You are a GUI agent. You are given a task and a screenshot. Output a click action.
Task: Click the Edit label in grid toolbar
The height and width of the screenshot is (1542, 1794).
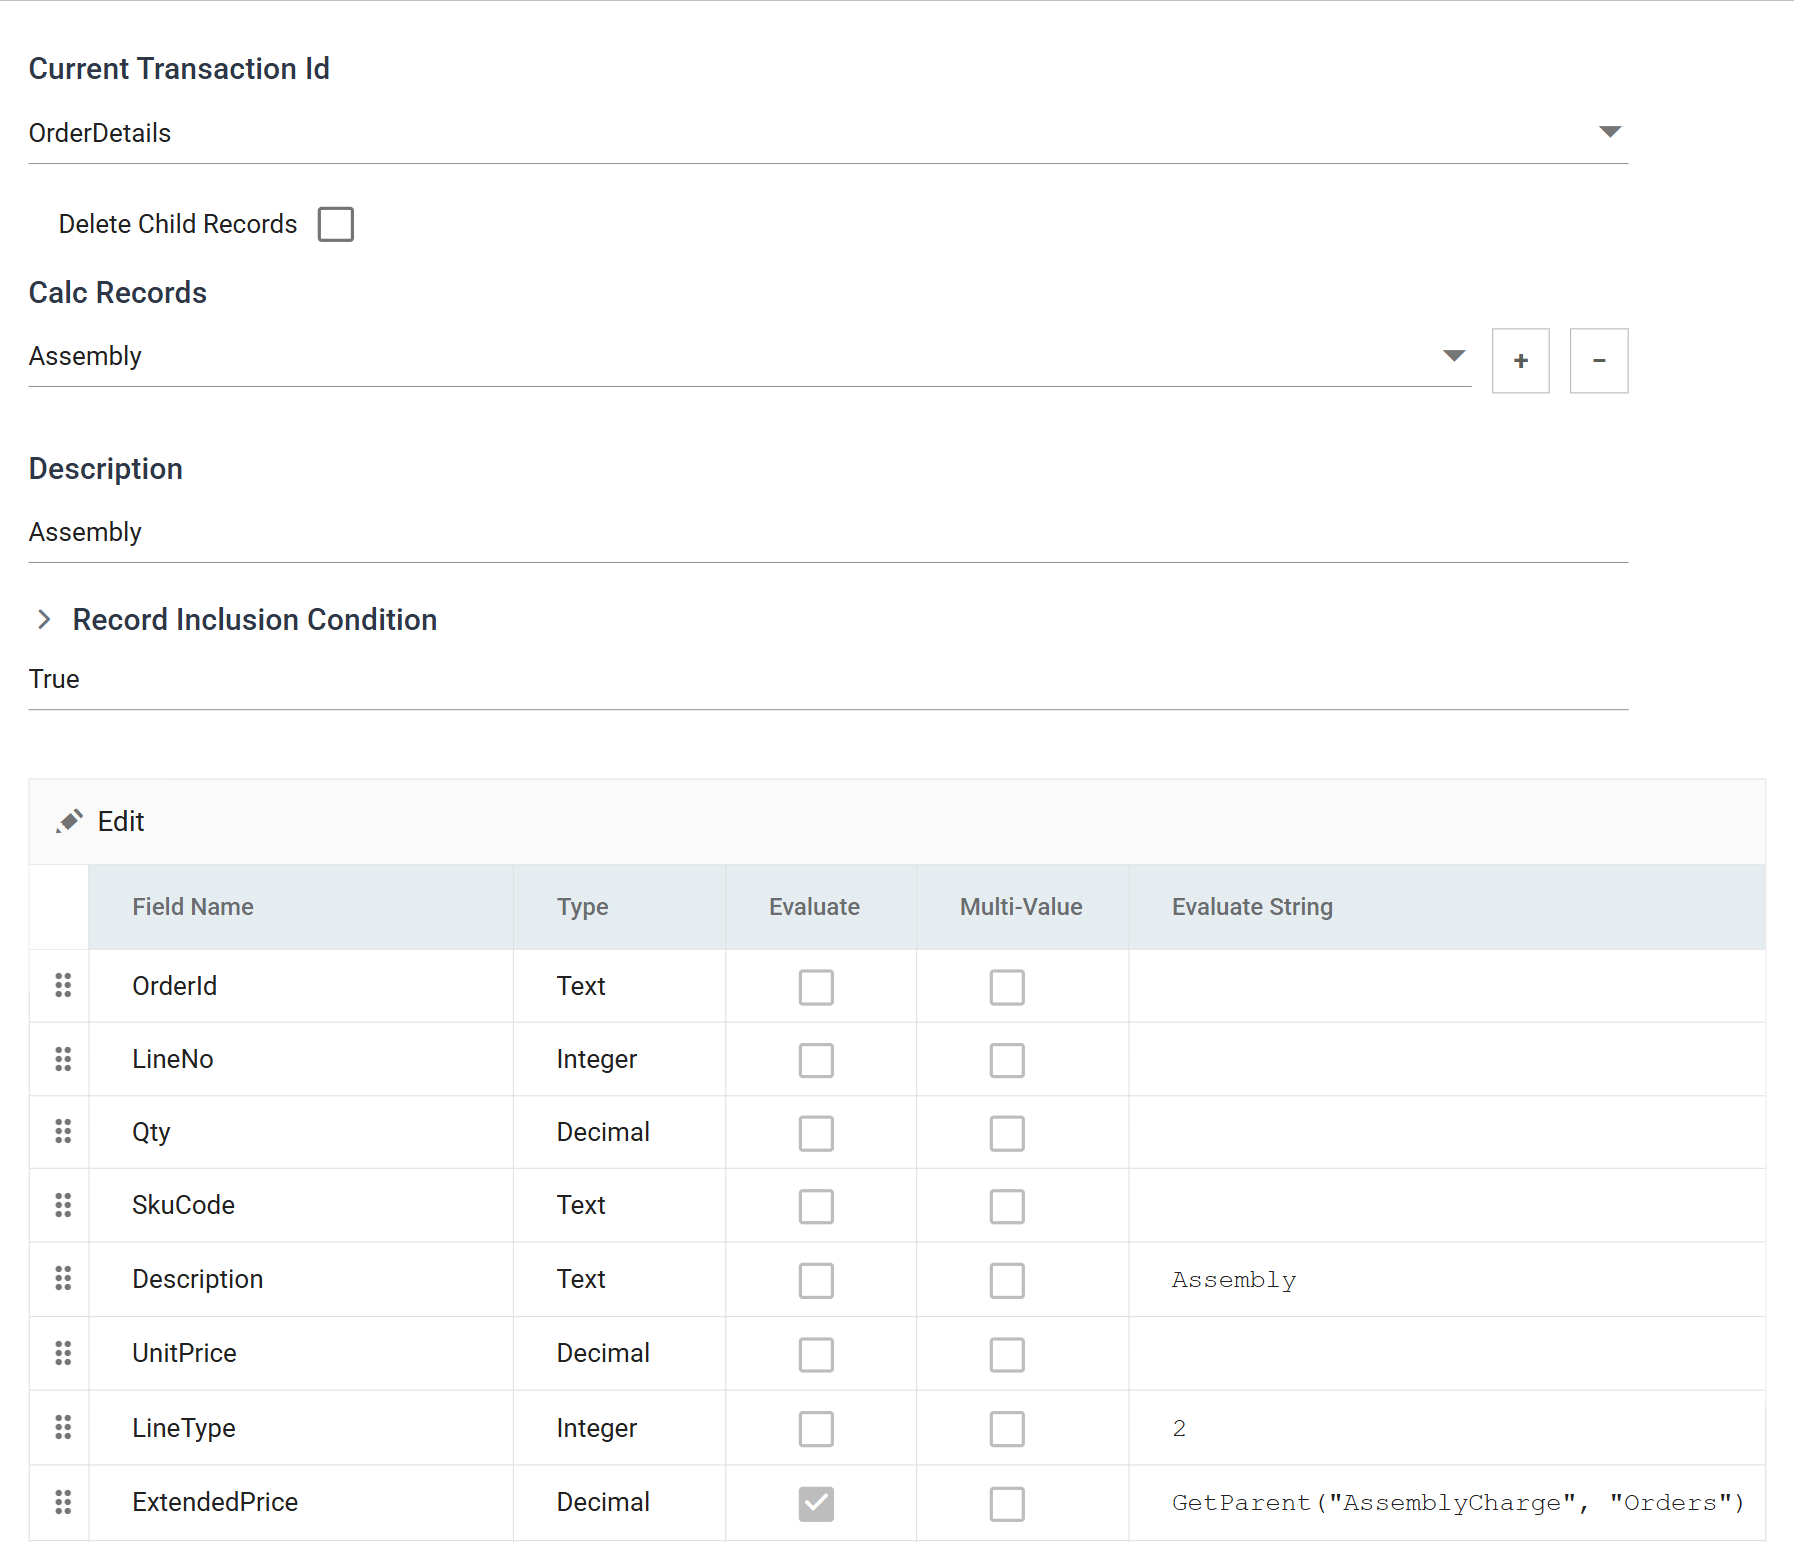(121, 821)
